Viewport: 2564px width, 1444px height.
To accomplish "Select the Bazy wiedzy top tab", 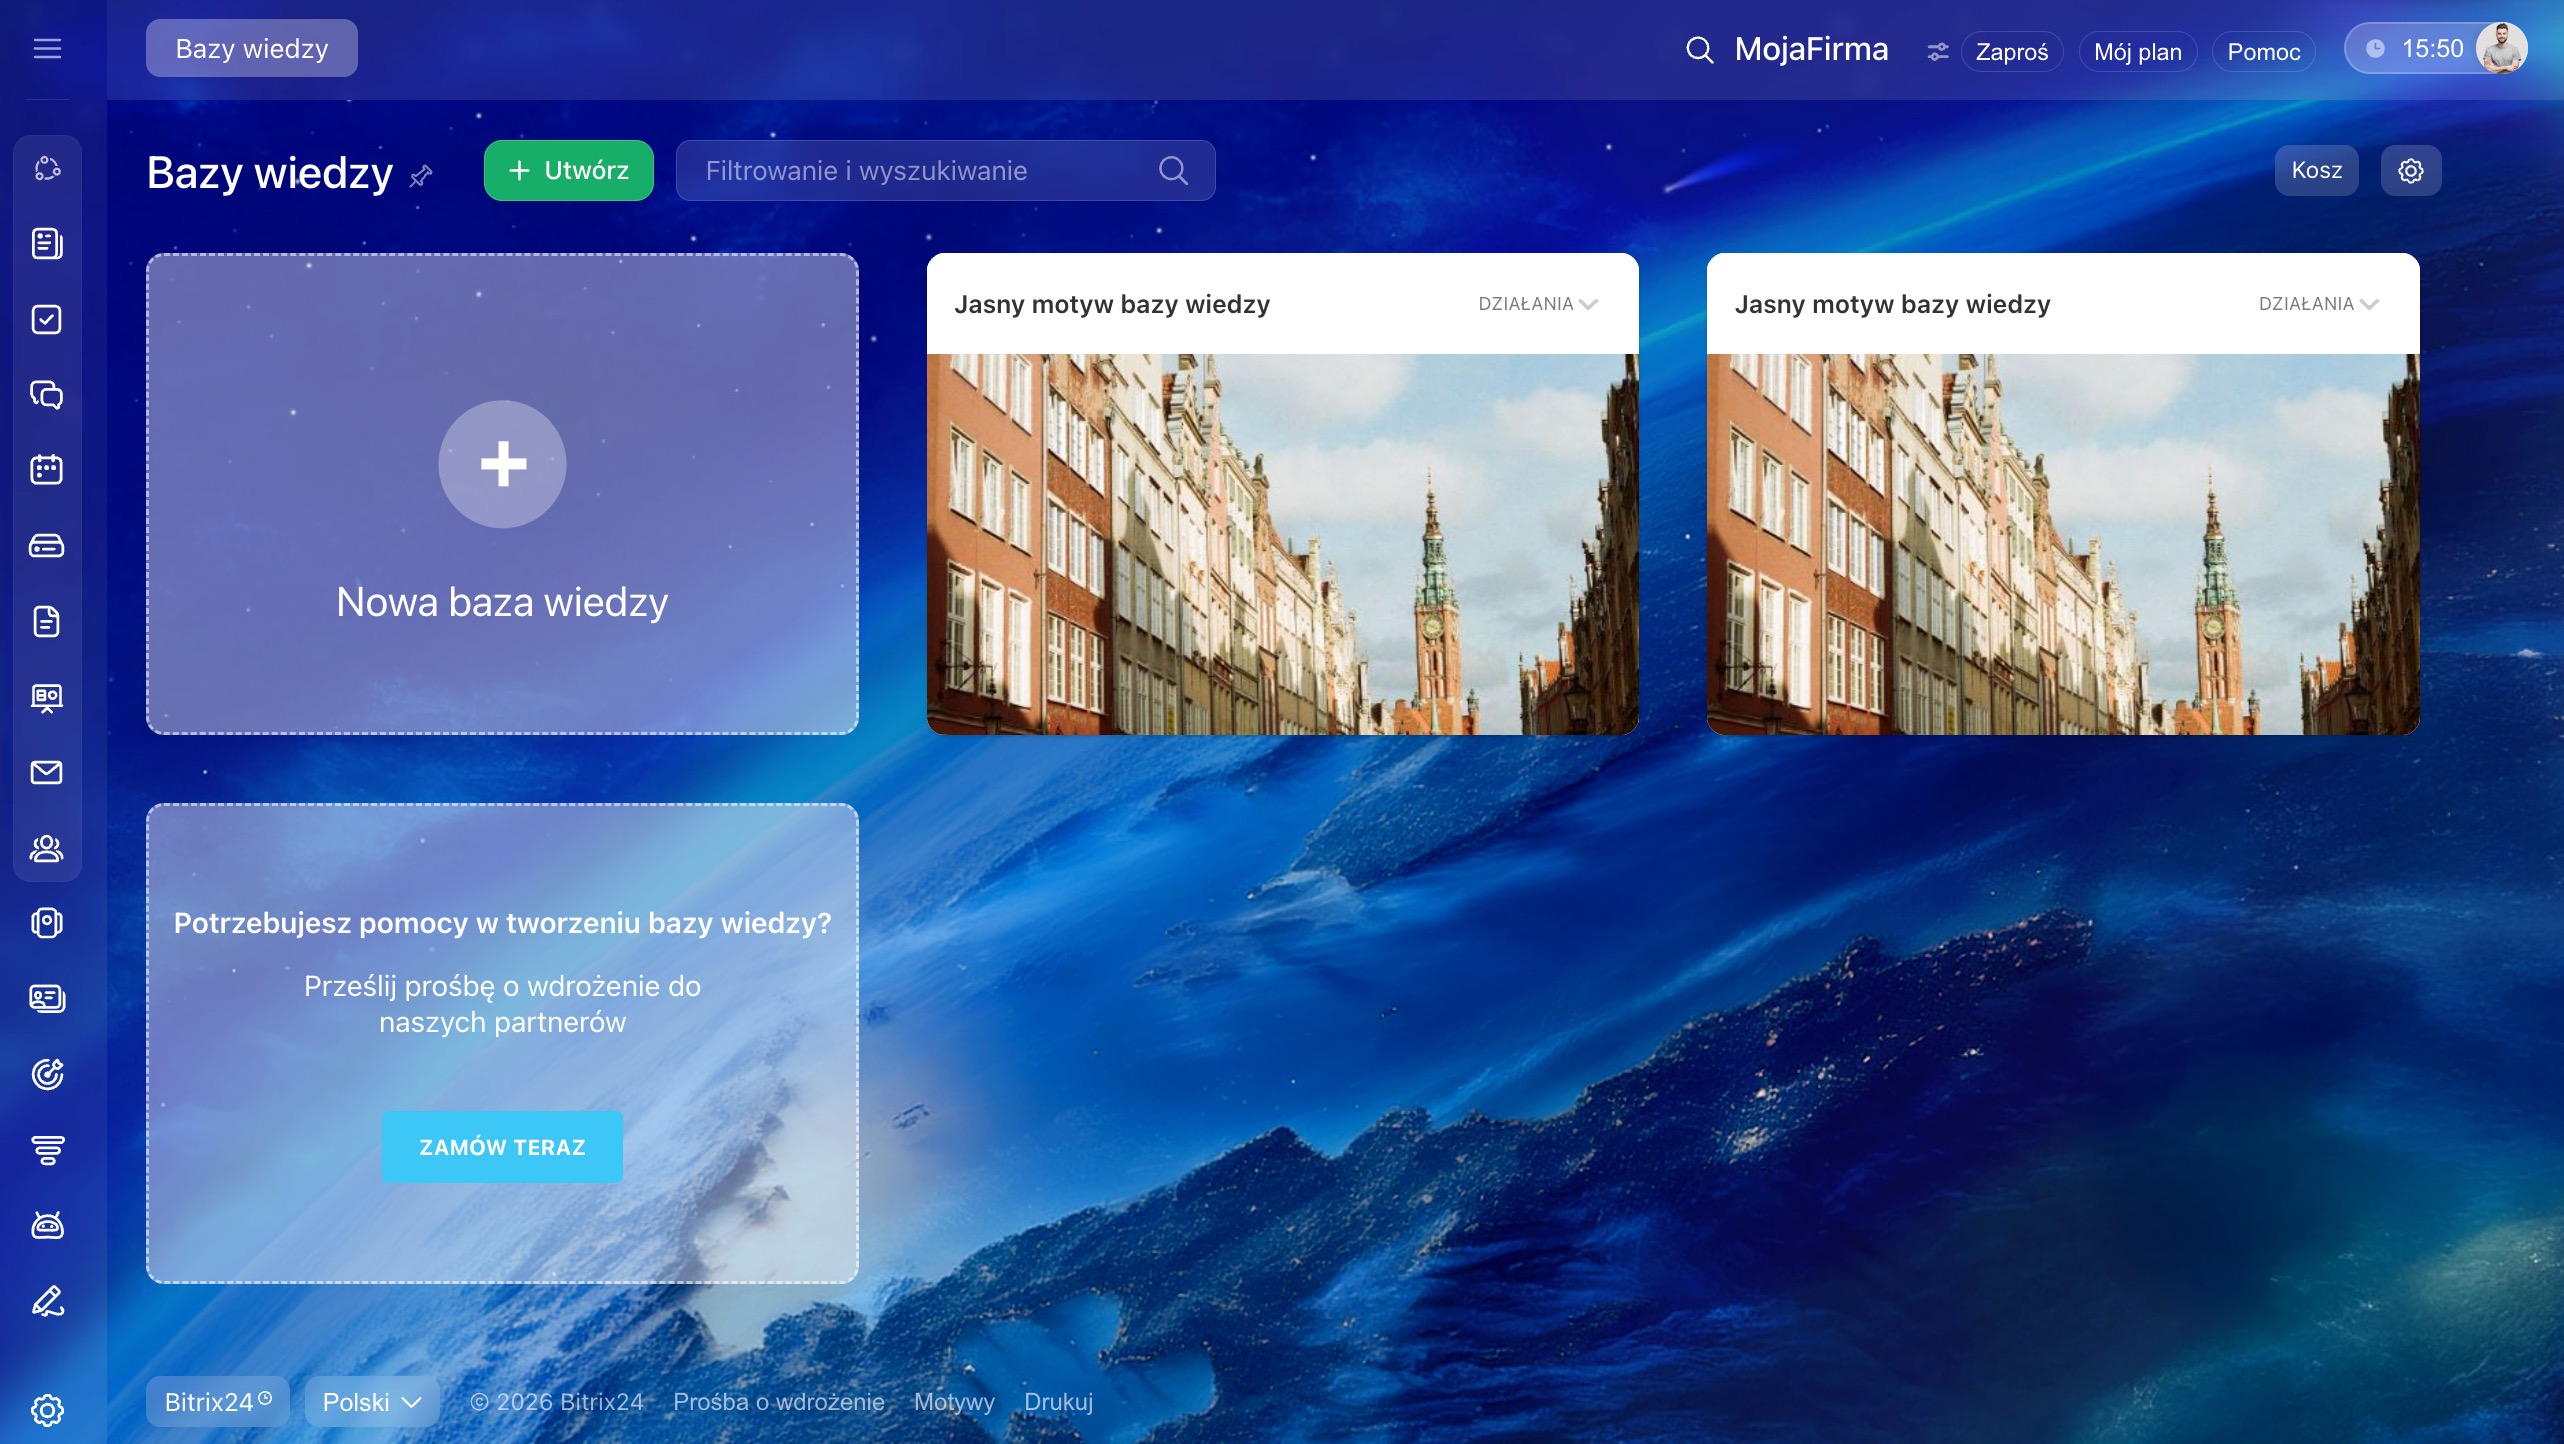I will [x=252, y=49].
